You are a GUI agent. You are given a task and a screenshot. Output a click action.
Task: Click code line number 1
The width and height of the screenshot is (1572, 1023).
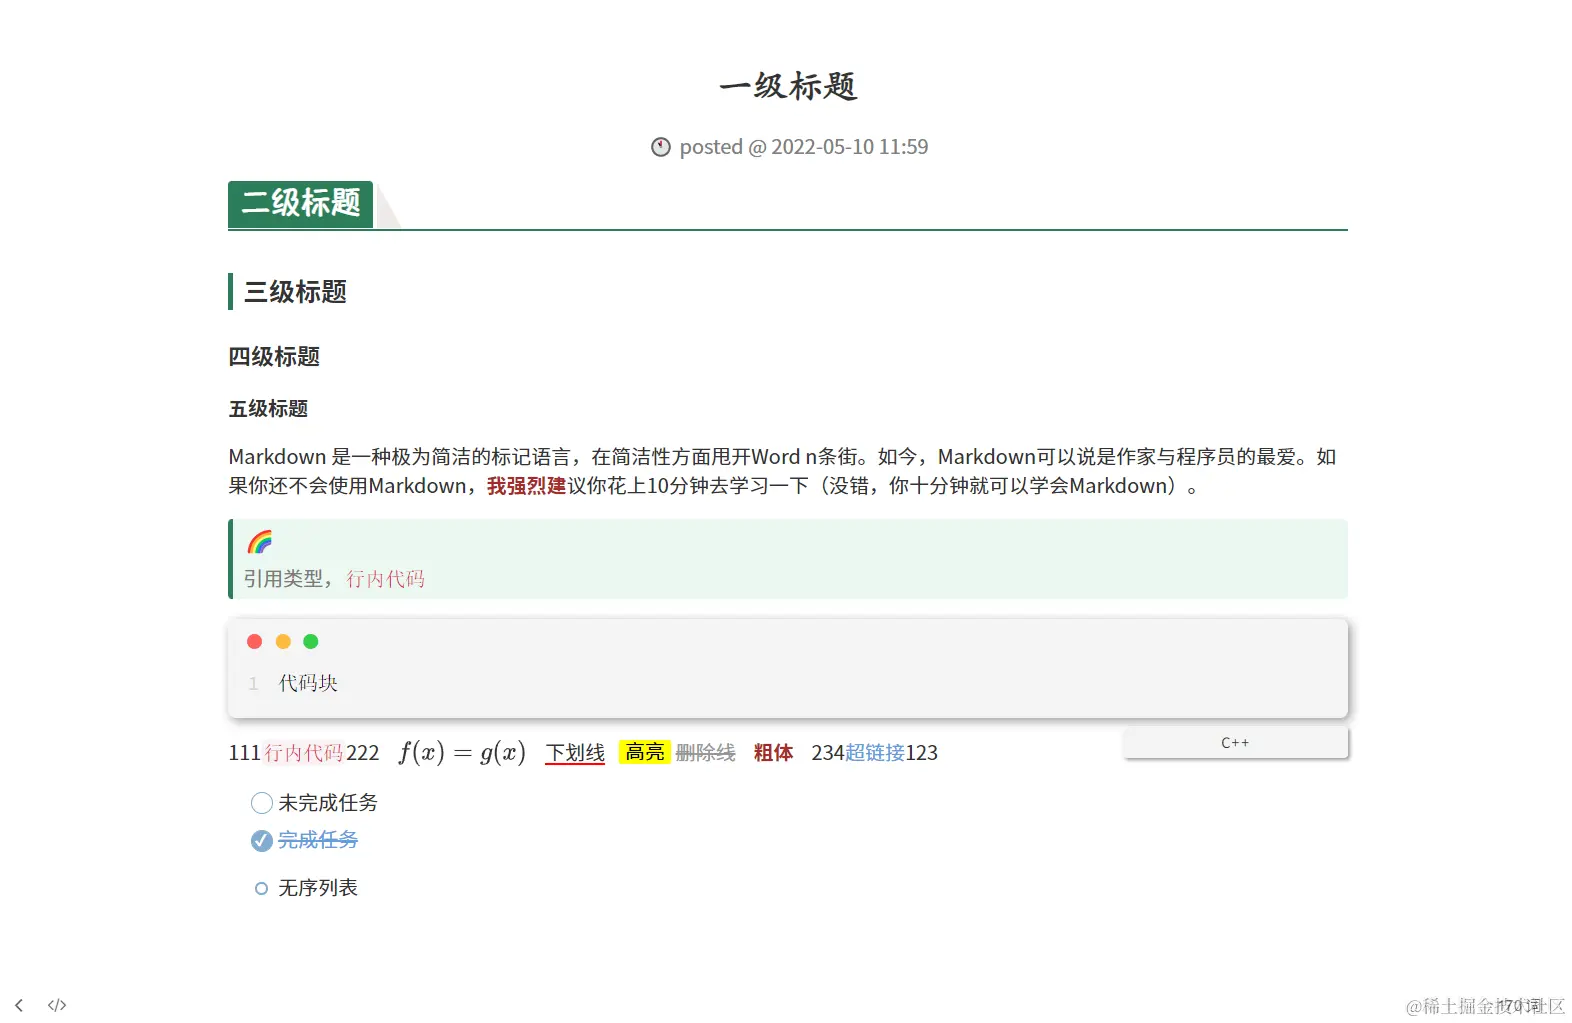(253, 684)
